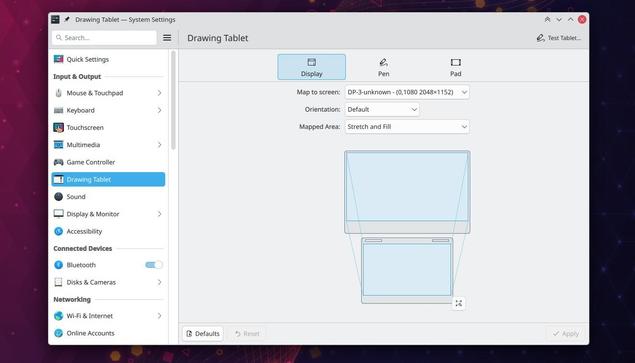Click the Apply button
Viewport: 635px width, 363px height.
566,333
